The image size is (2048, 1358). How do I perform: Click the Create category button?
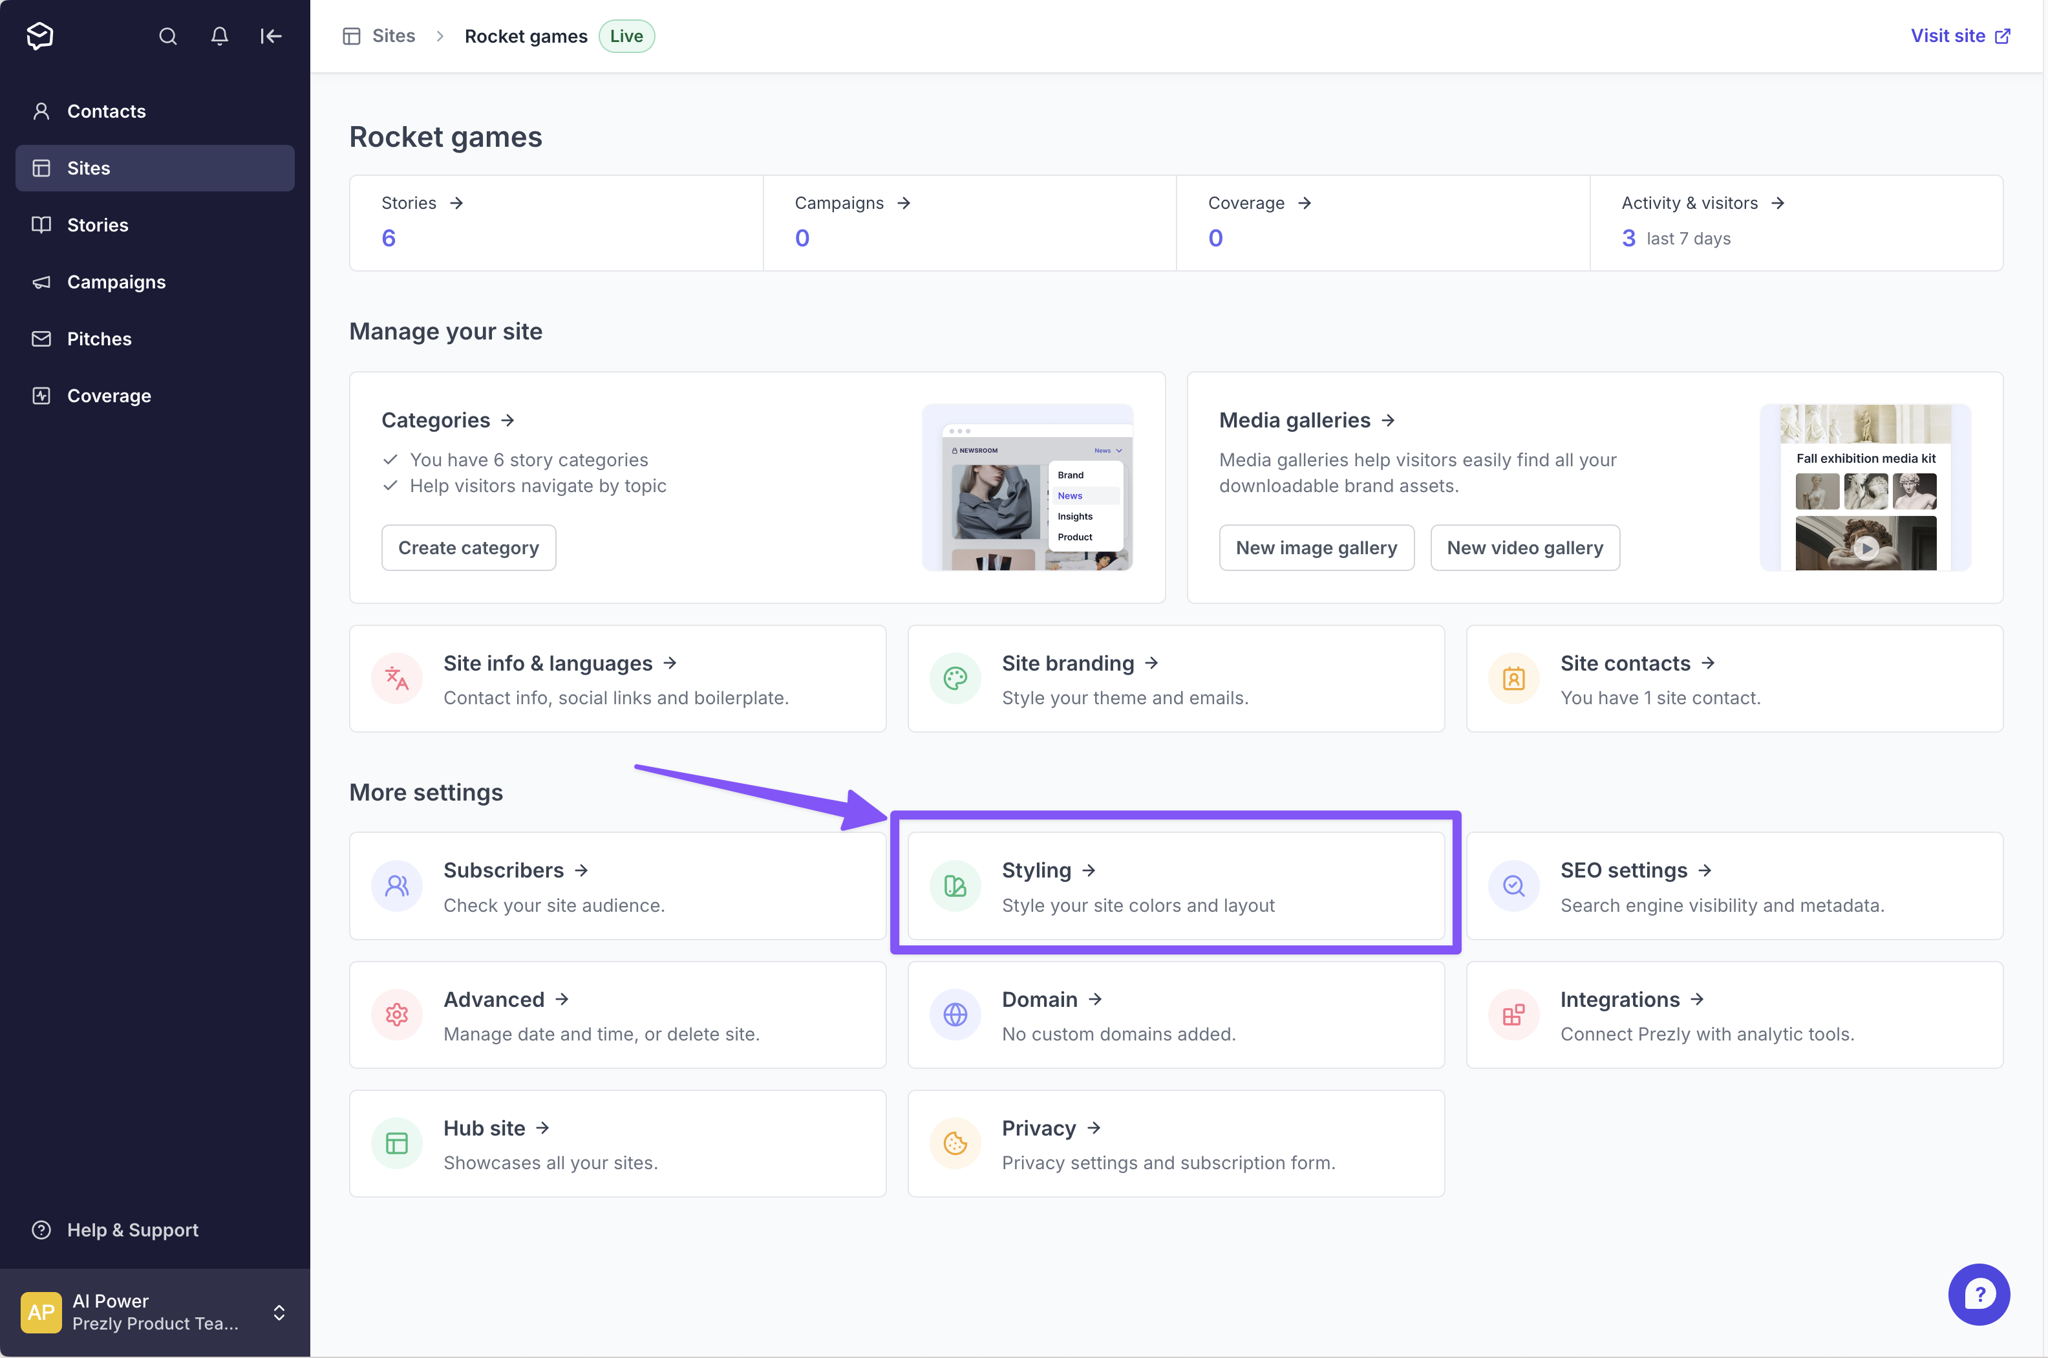tap(468, 548)
